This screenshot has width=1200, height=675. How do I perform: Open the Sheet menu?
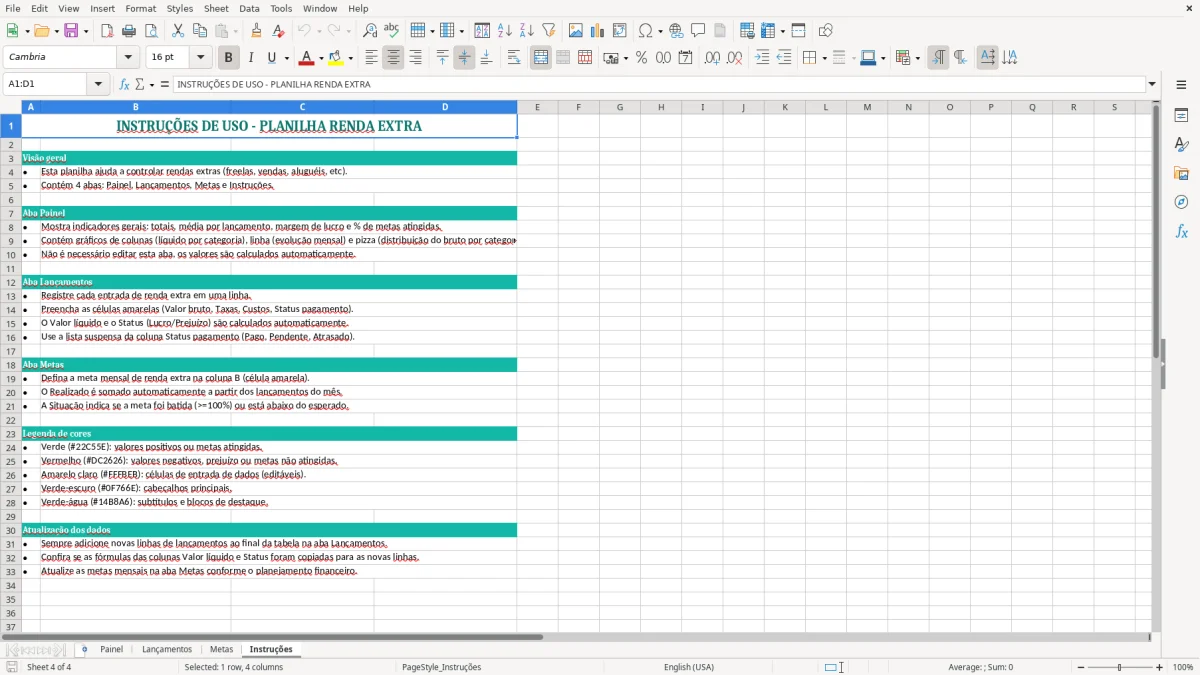216,8
